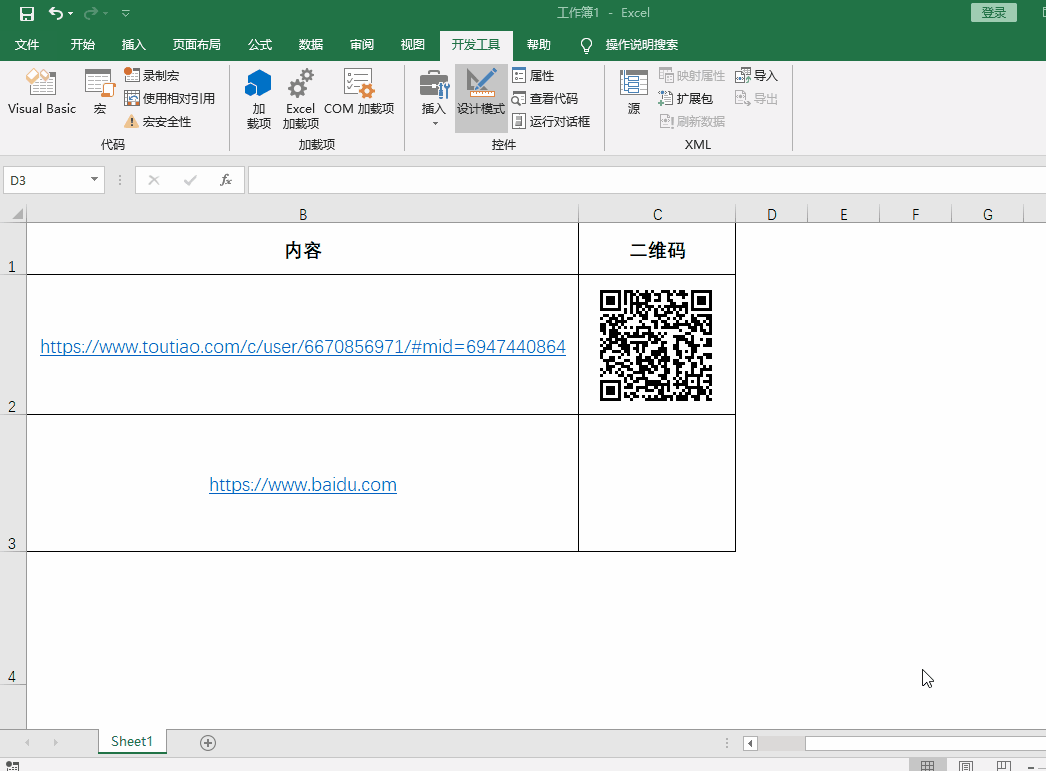Click the Select All corner triangle
The width and height of the screenshot is (1046, 771).
(x=17, y=214)
